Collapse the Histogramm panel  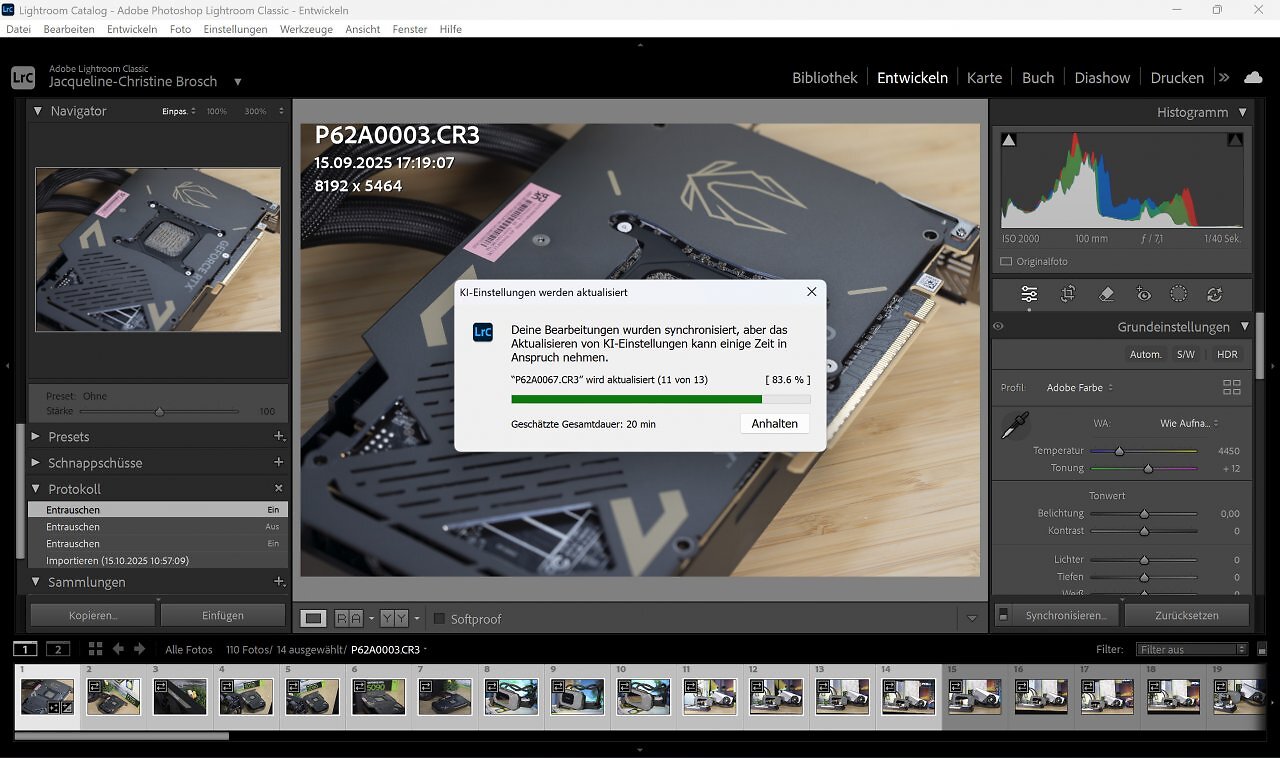[1243, 112]
